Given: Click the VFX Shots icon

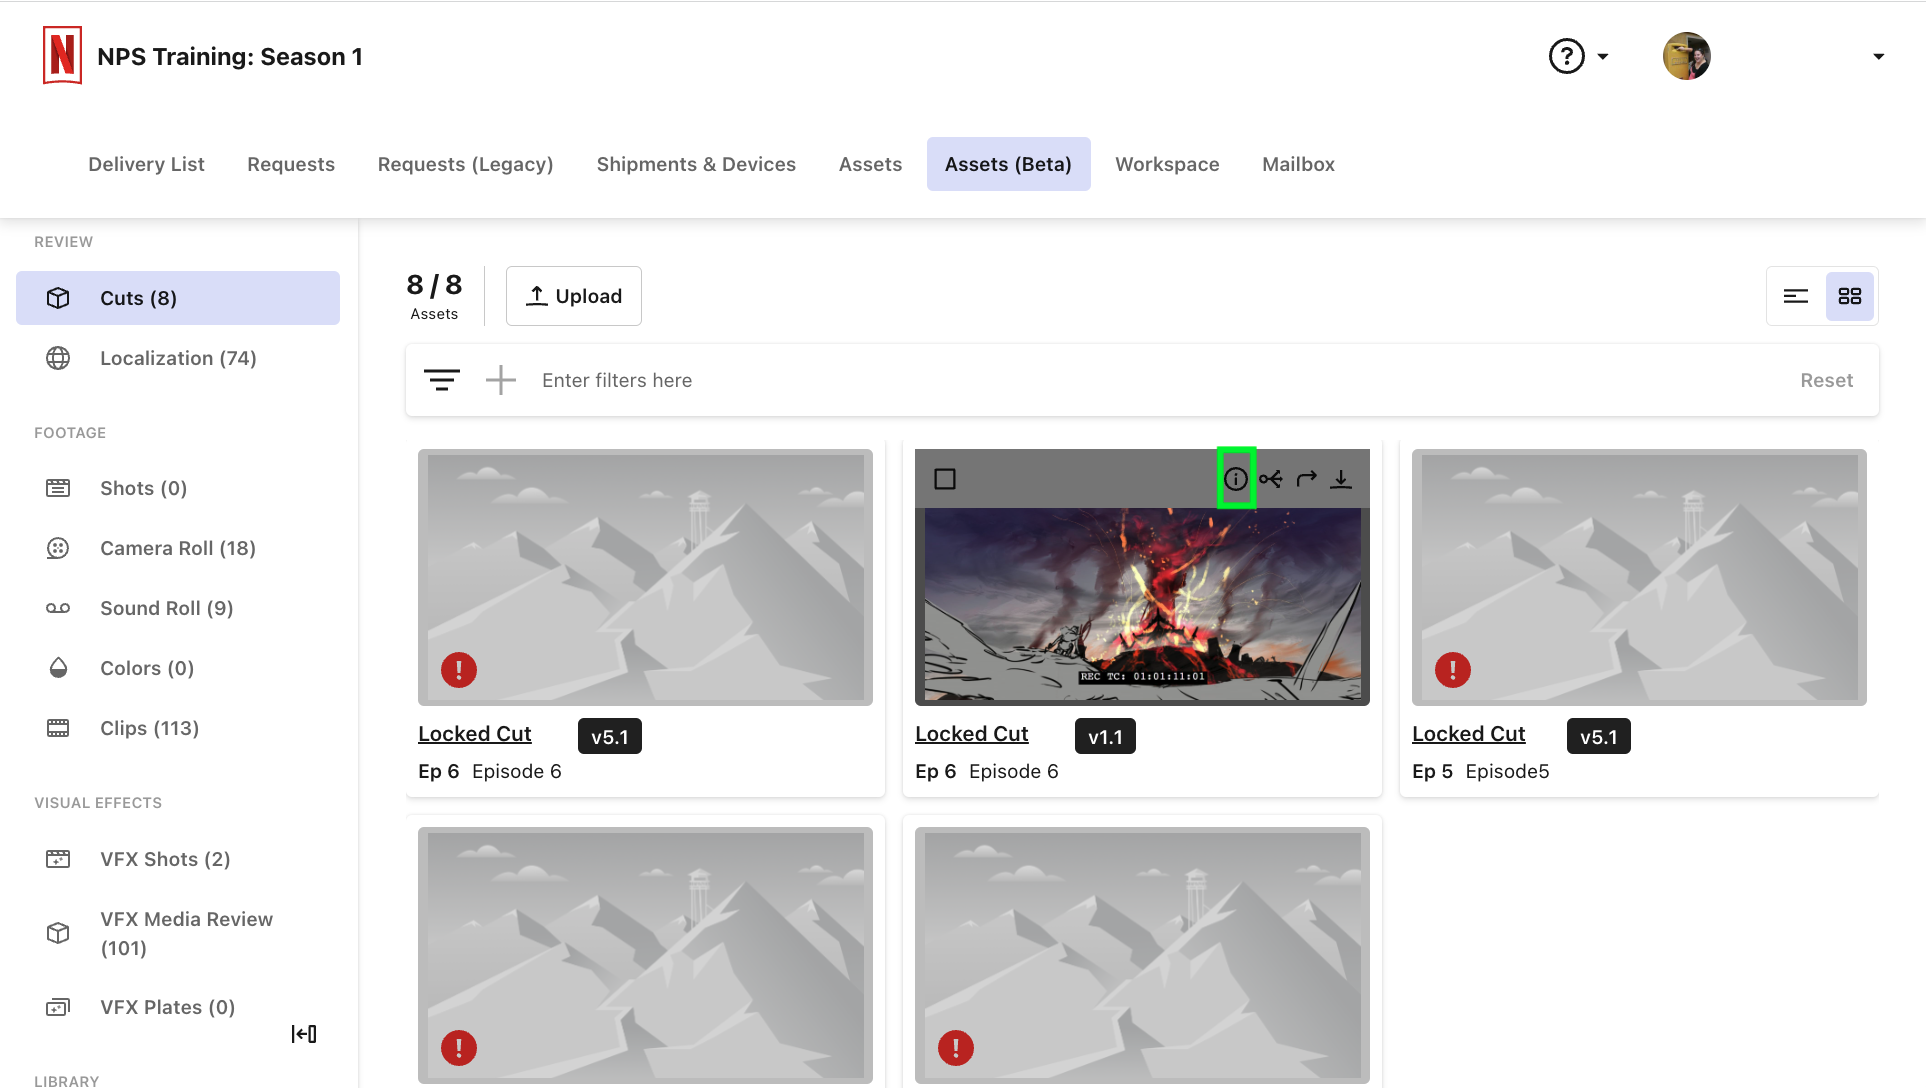Looking at the screenshot, I should coord(58,859).
